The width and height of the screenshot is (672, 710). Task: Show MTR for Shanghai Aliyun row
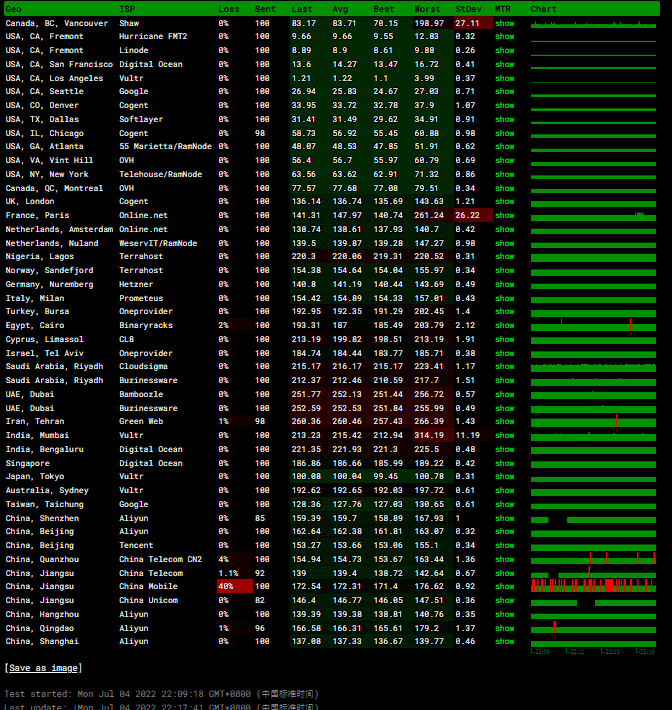504,642
